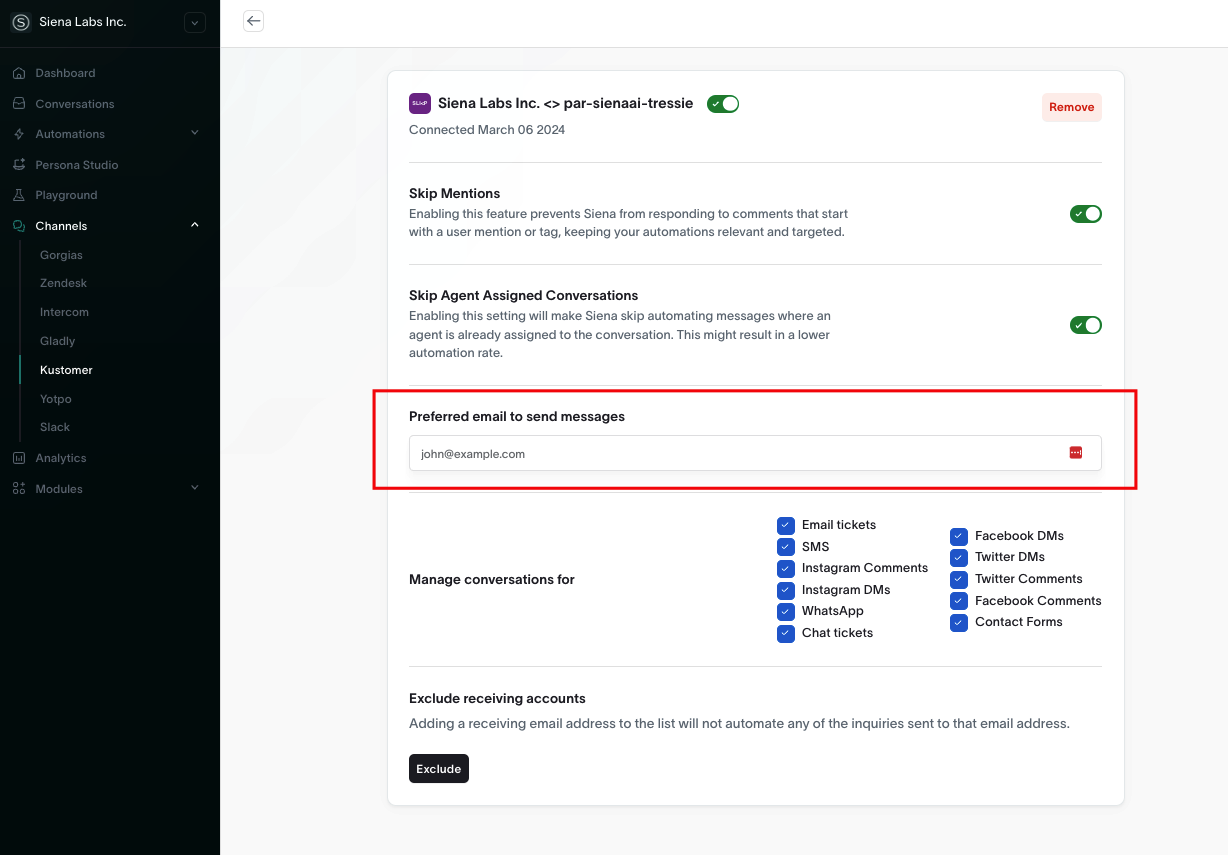Select the Yotpo channel

click(x=56, y=399)
